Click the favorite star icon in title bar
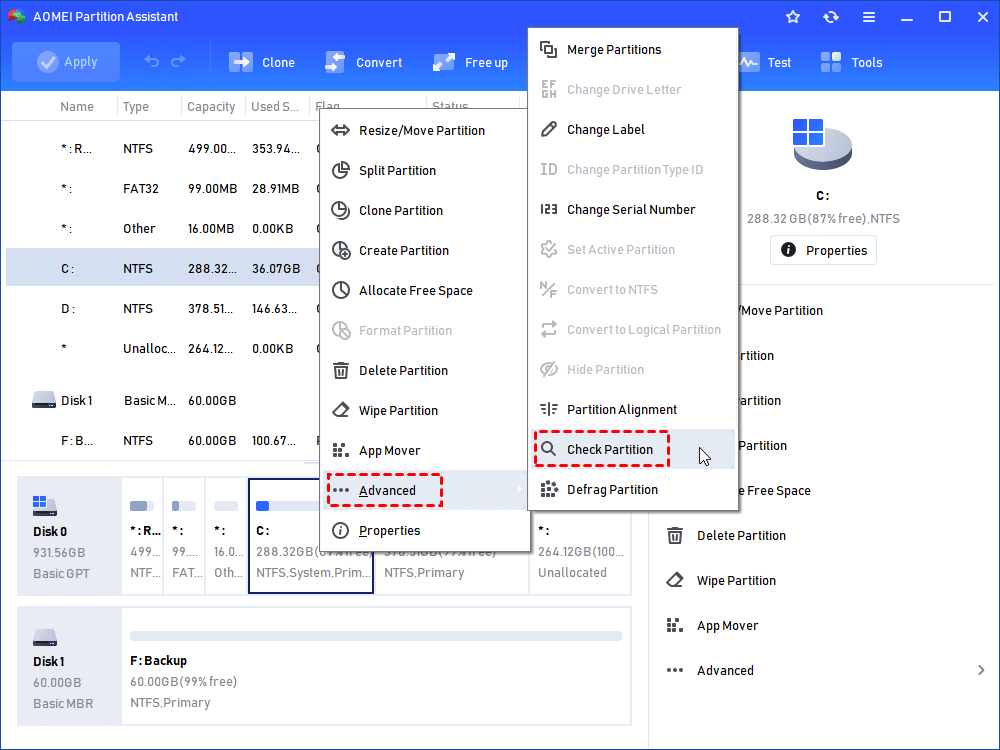This screenshot has width=1000, height=750. coord(793,17)
